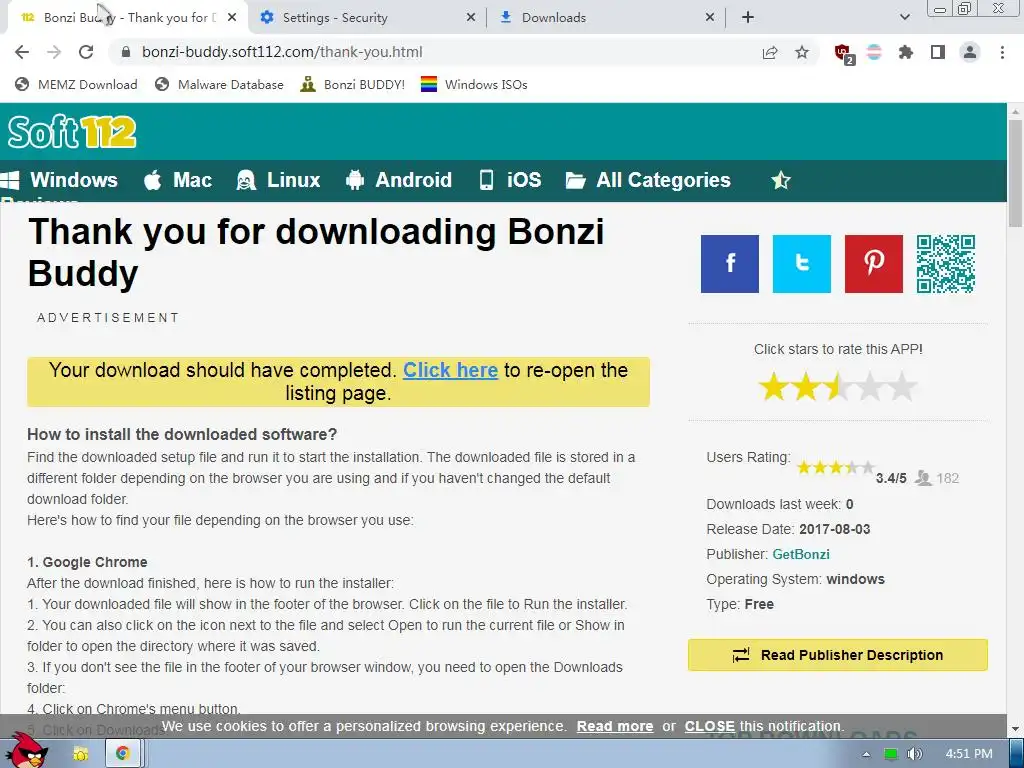Click the 'Release Date: 2017-08-03' text
This screenshot has width=1024, height=768.
(x=788, y=530)
